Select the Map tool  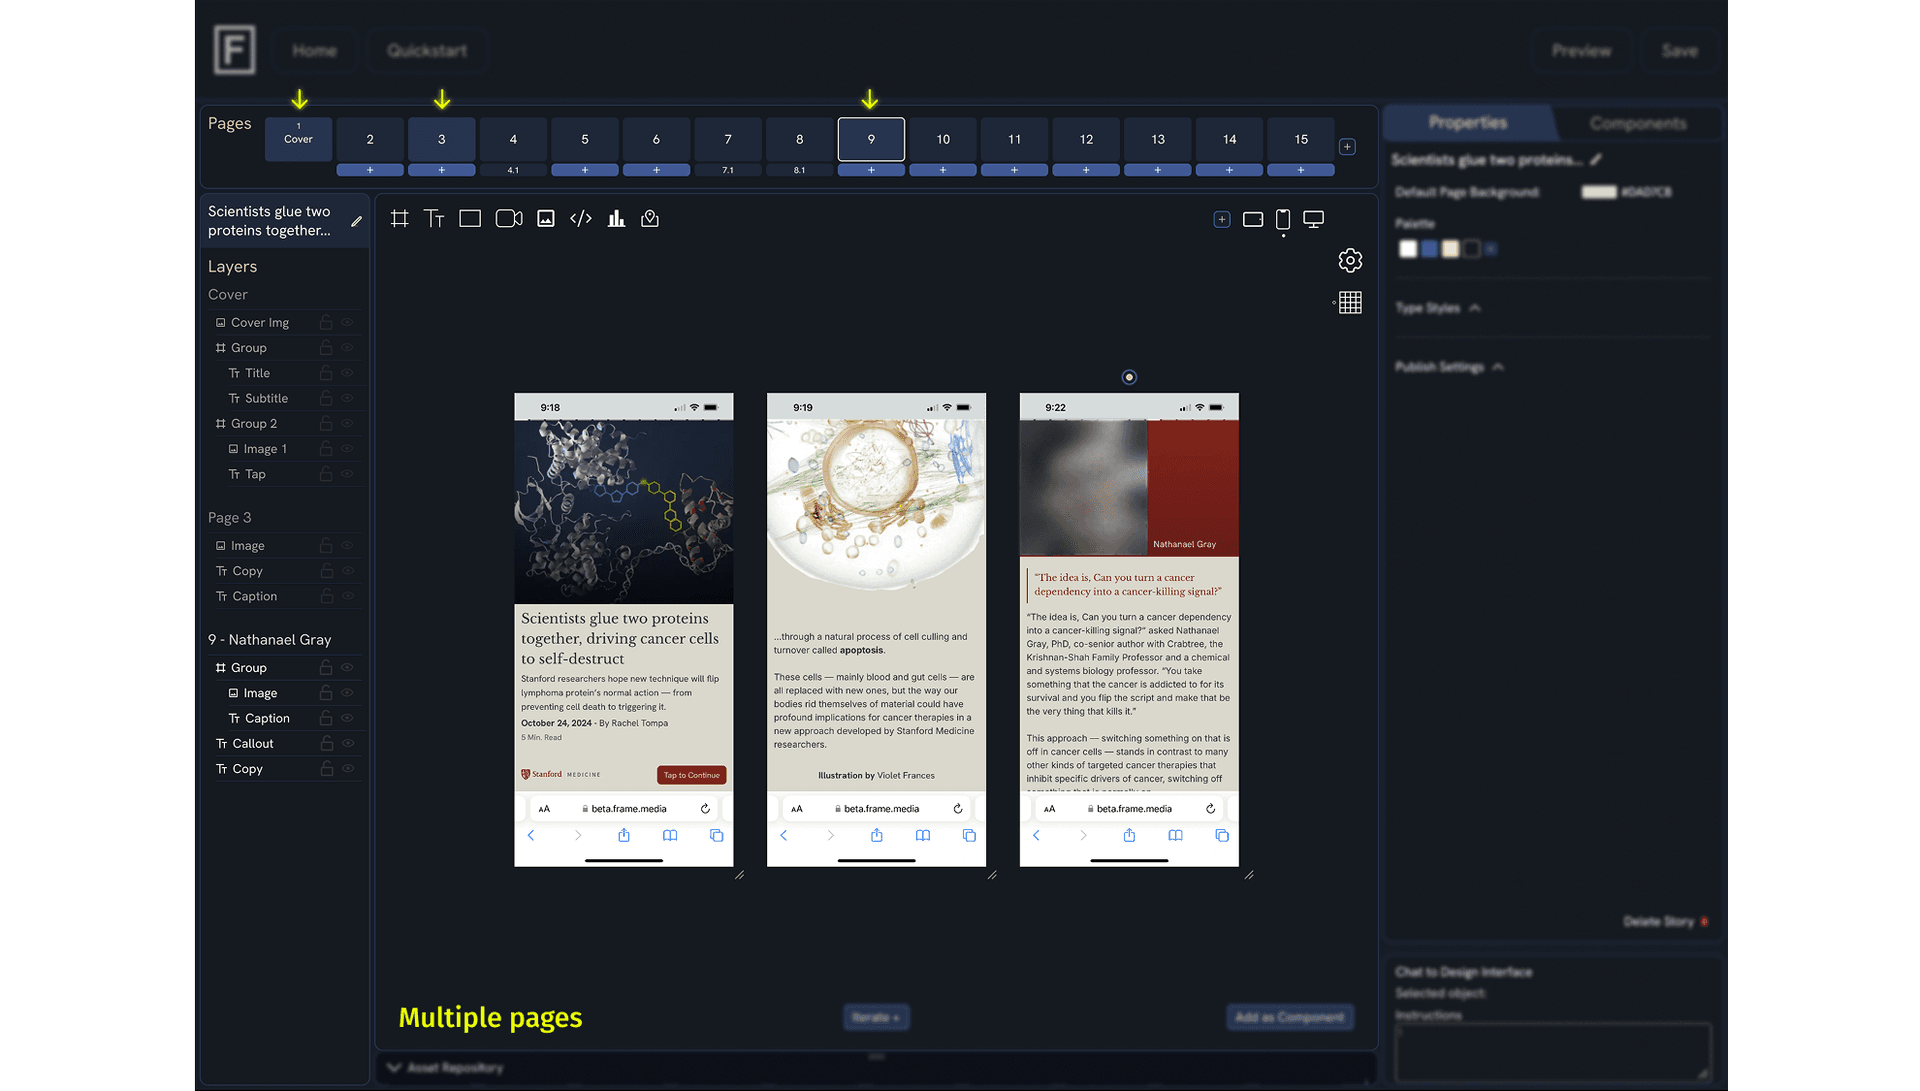point(650,218)
